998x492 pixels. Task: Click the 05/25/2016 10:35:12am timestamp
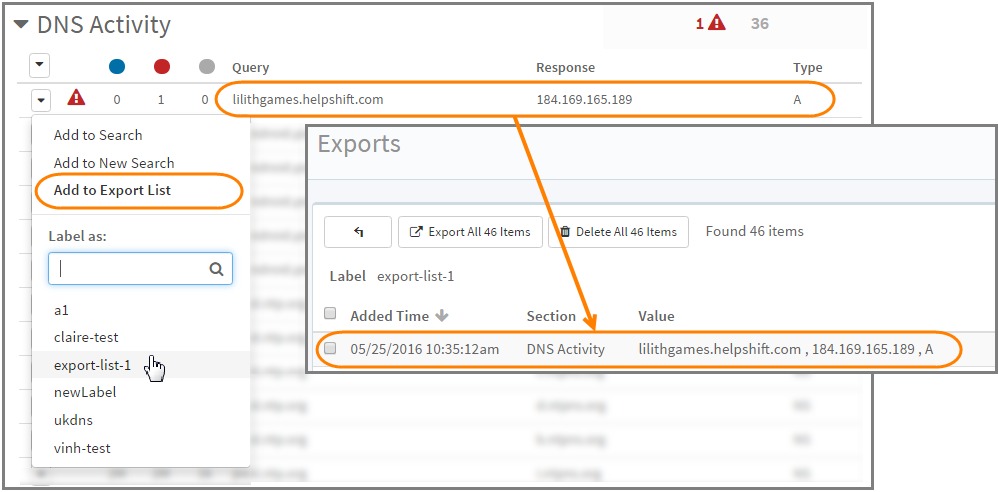click(425, 349)
